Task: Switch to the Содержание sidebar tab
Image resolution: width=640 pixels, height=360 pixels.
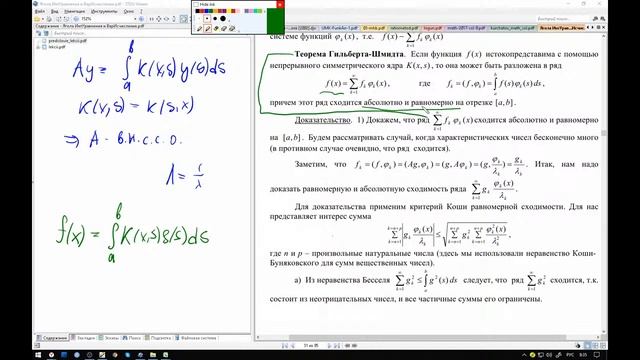Action: point(52,338)
